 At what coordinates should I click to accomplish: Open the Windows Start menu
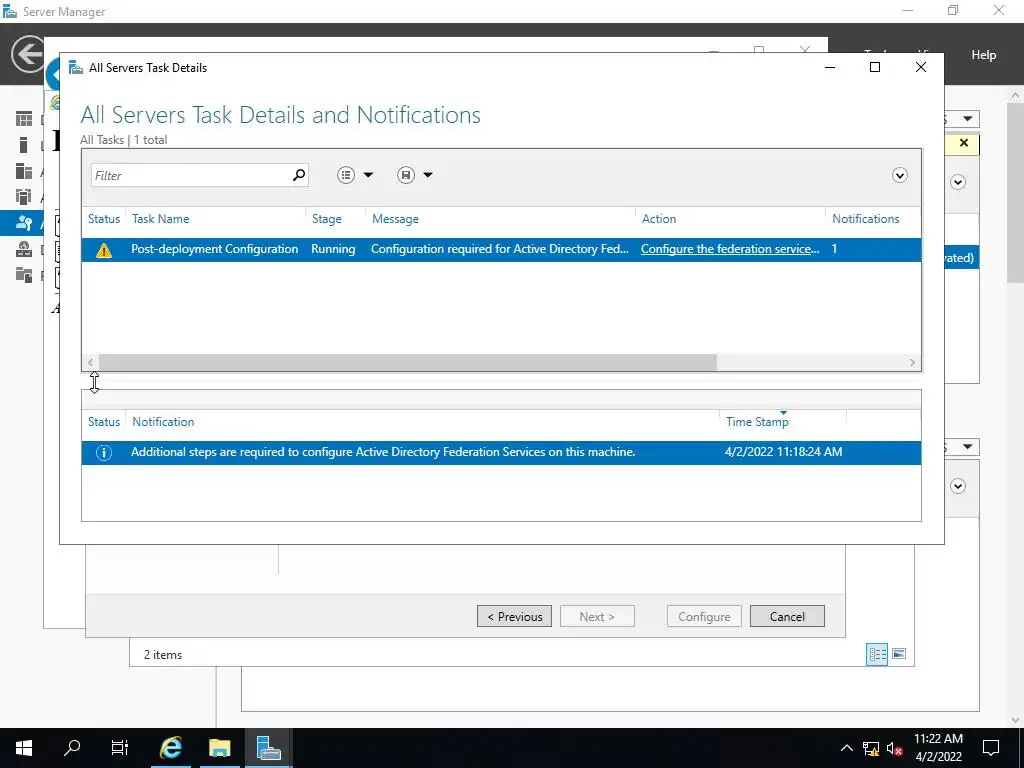(24, 748)
